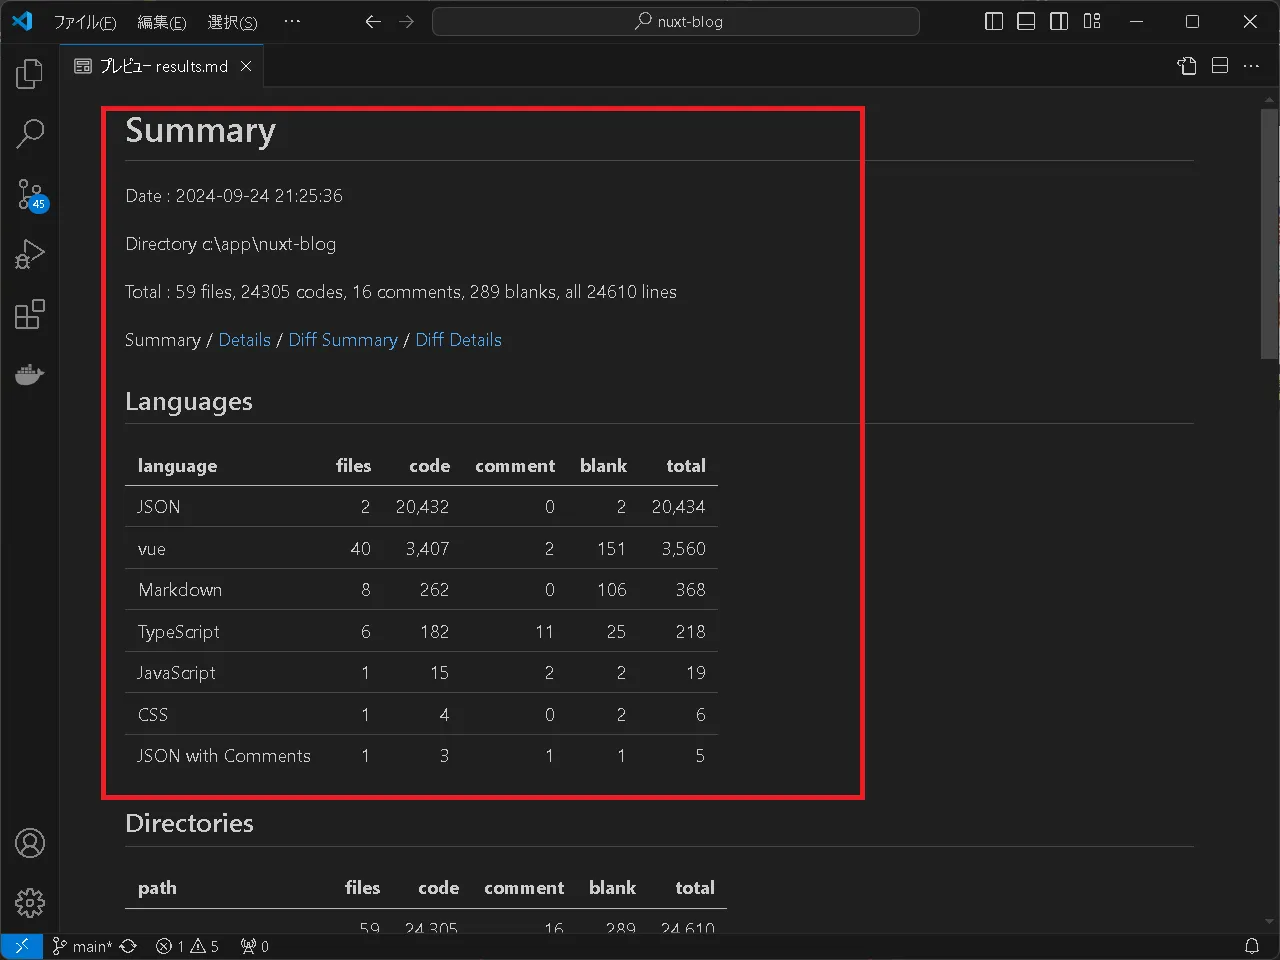1280x960 pixels.
Task: Click the Markdown language cell
Action: point(180,590)
